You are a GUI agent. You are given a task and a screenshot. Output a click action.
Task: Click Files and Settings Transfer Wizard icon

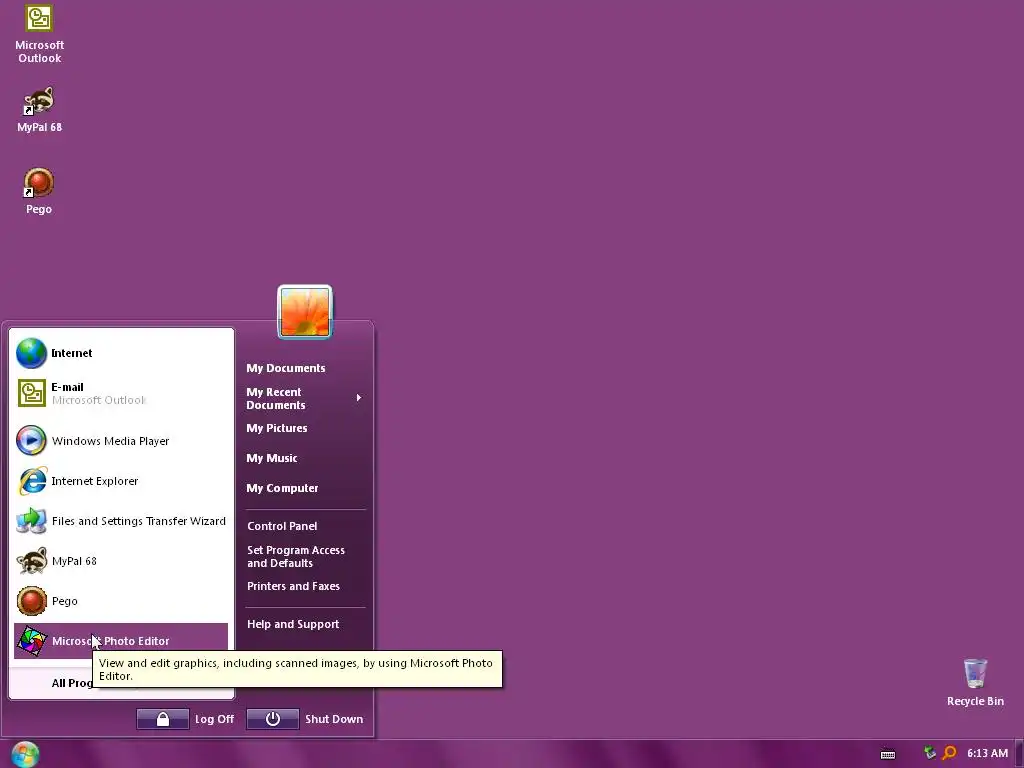[x=31, y=521]
